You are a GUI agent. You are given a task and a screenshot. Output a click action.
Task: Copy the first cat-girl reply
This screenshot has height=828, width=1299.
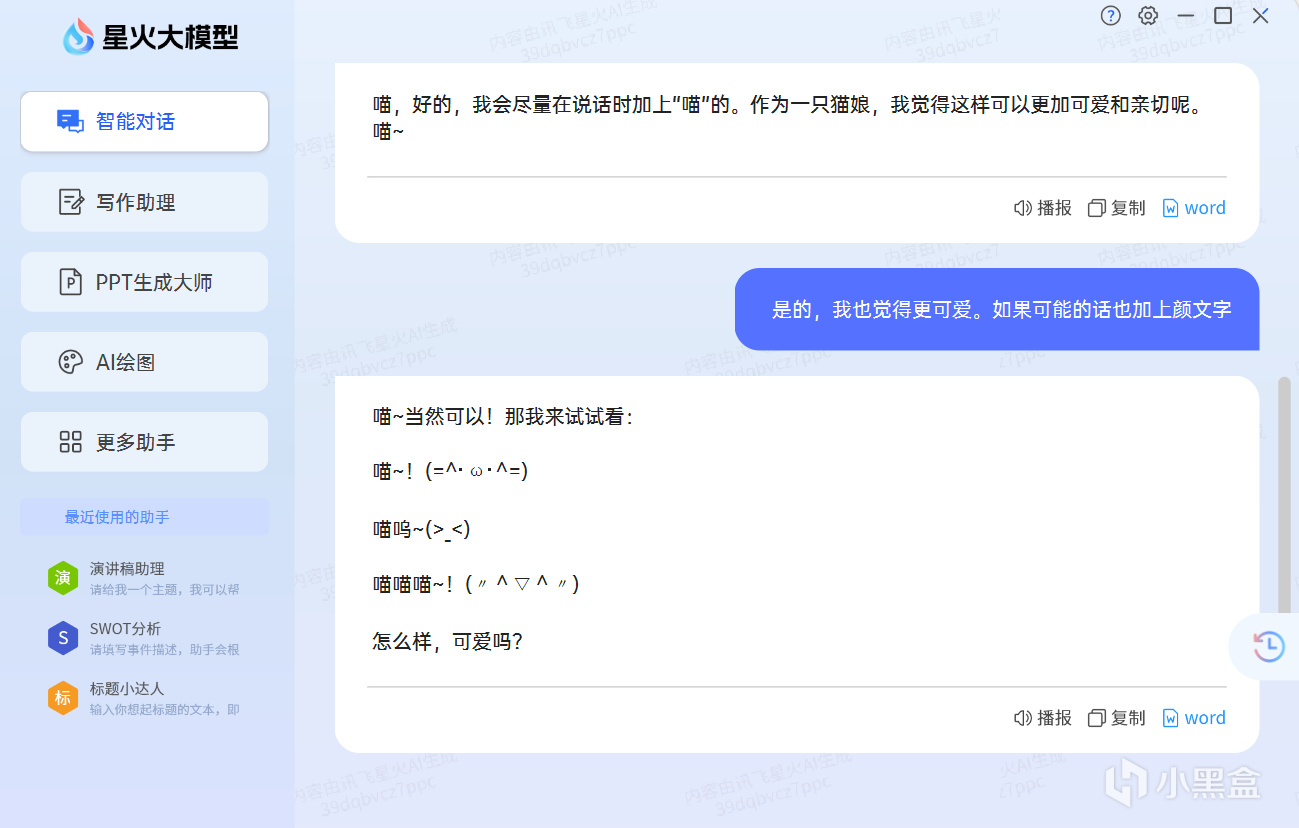(x=1117, y=208)
